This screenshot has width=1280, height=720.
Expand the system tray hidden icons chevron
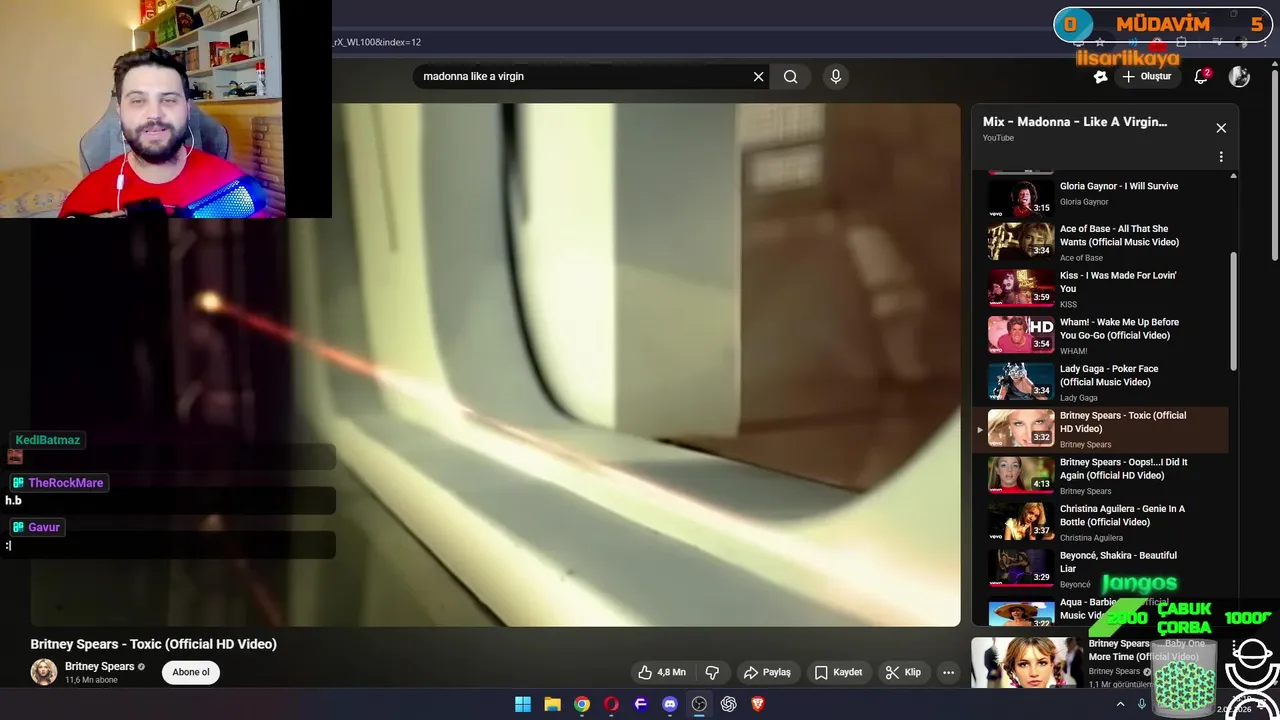pos(1120,705)
